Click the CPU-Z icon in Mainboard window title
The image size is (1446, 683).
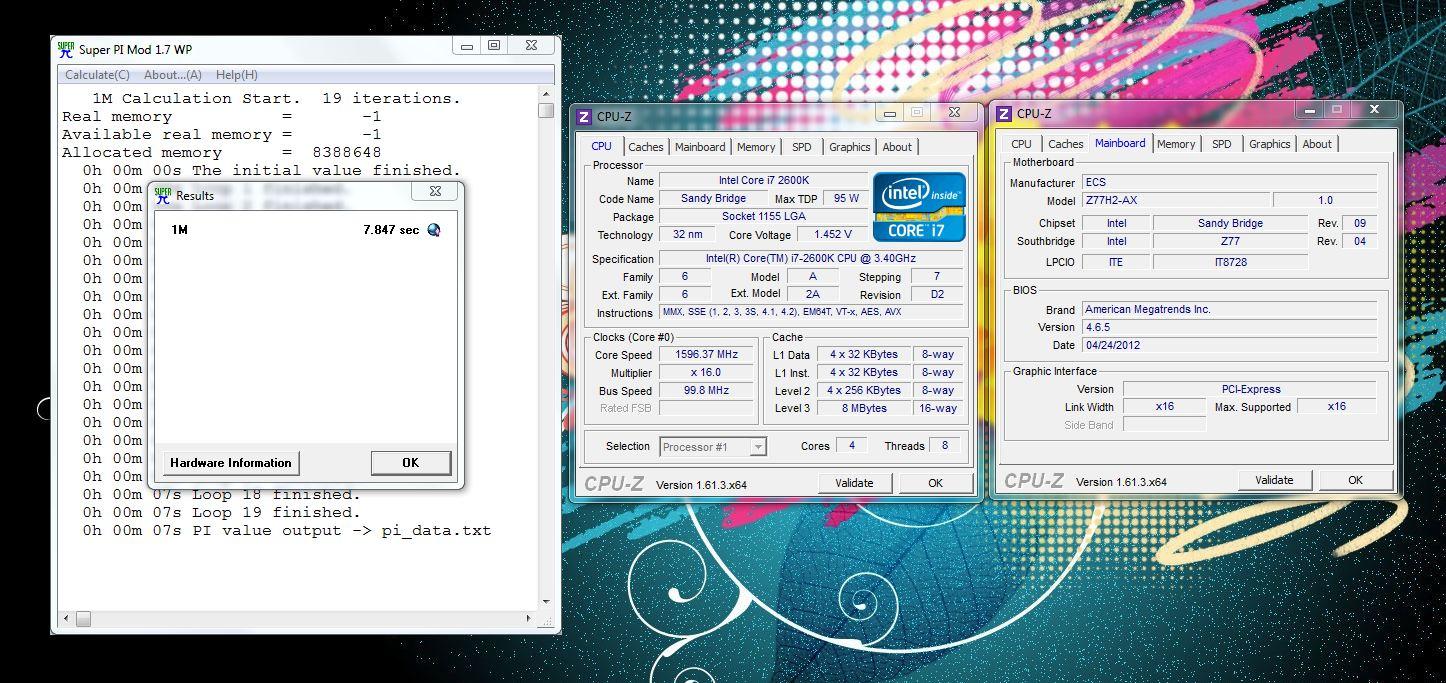click(x=1004, y=113)
